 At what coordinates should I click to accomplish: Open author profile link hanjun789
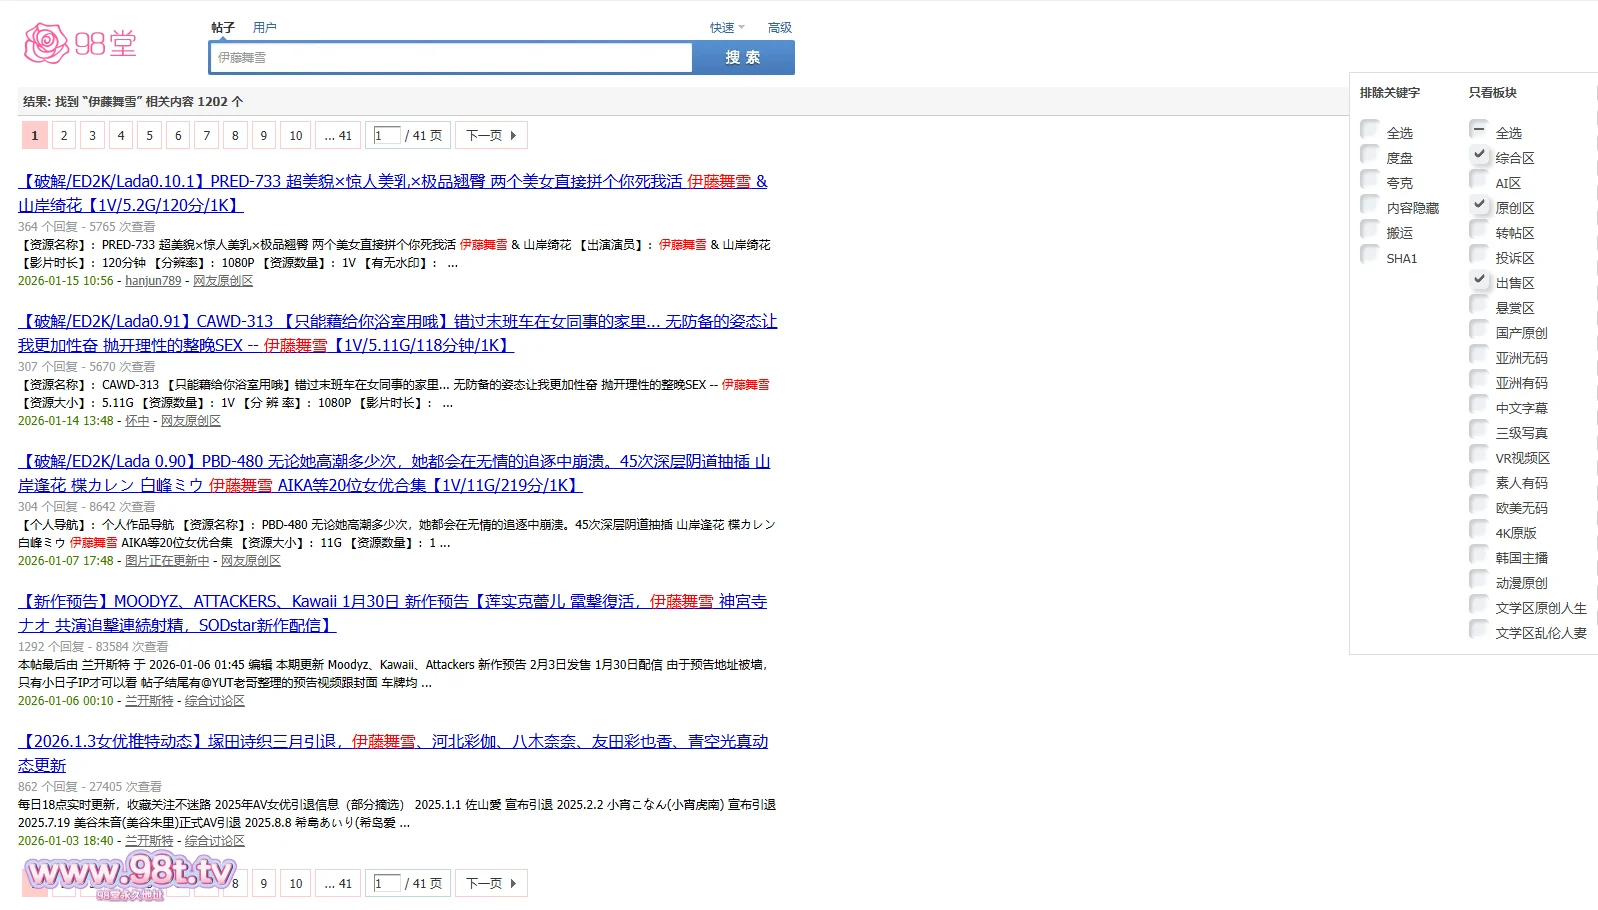[x=153, y=281]
